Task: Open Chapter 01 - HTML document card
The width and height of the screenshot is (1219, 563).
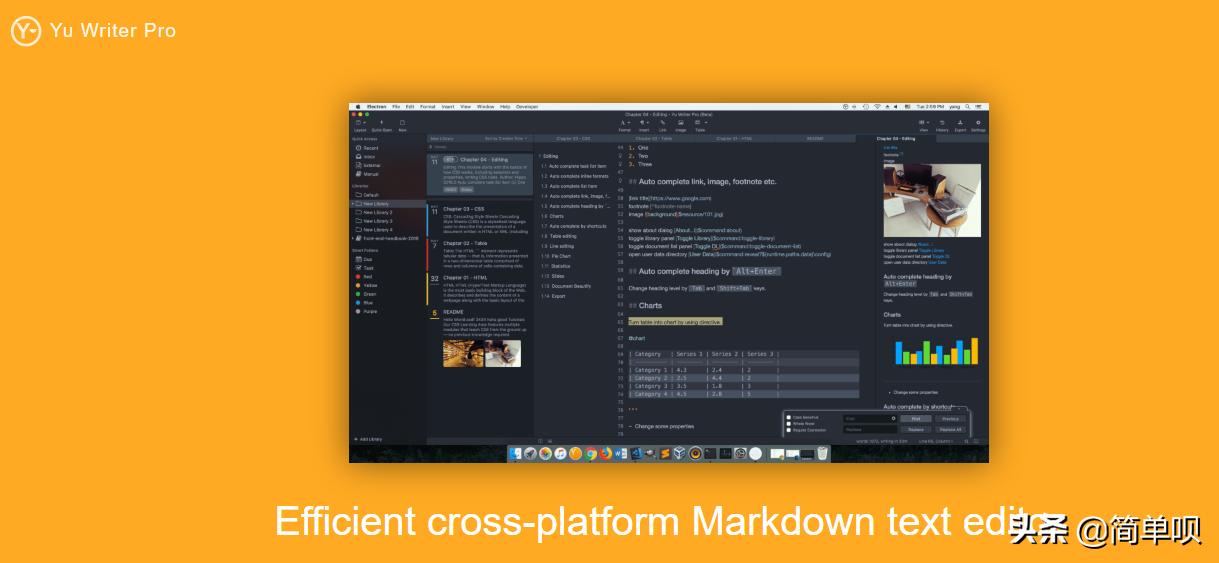Action: (x=480, y=288)
